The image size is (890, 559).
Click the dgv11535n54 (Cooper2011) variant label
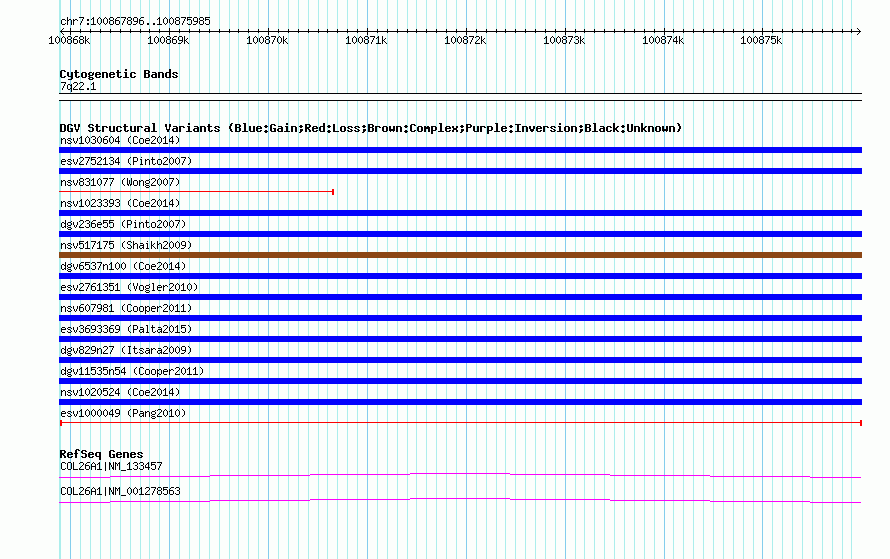tap(132, 371)
